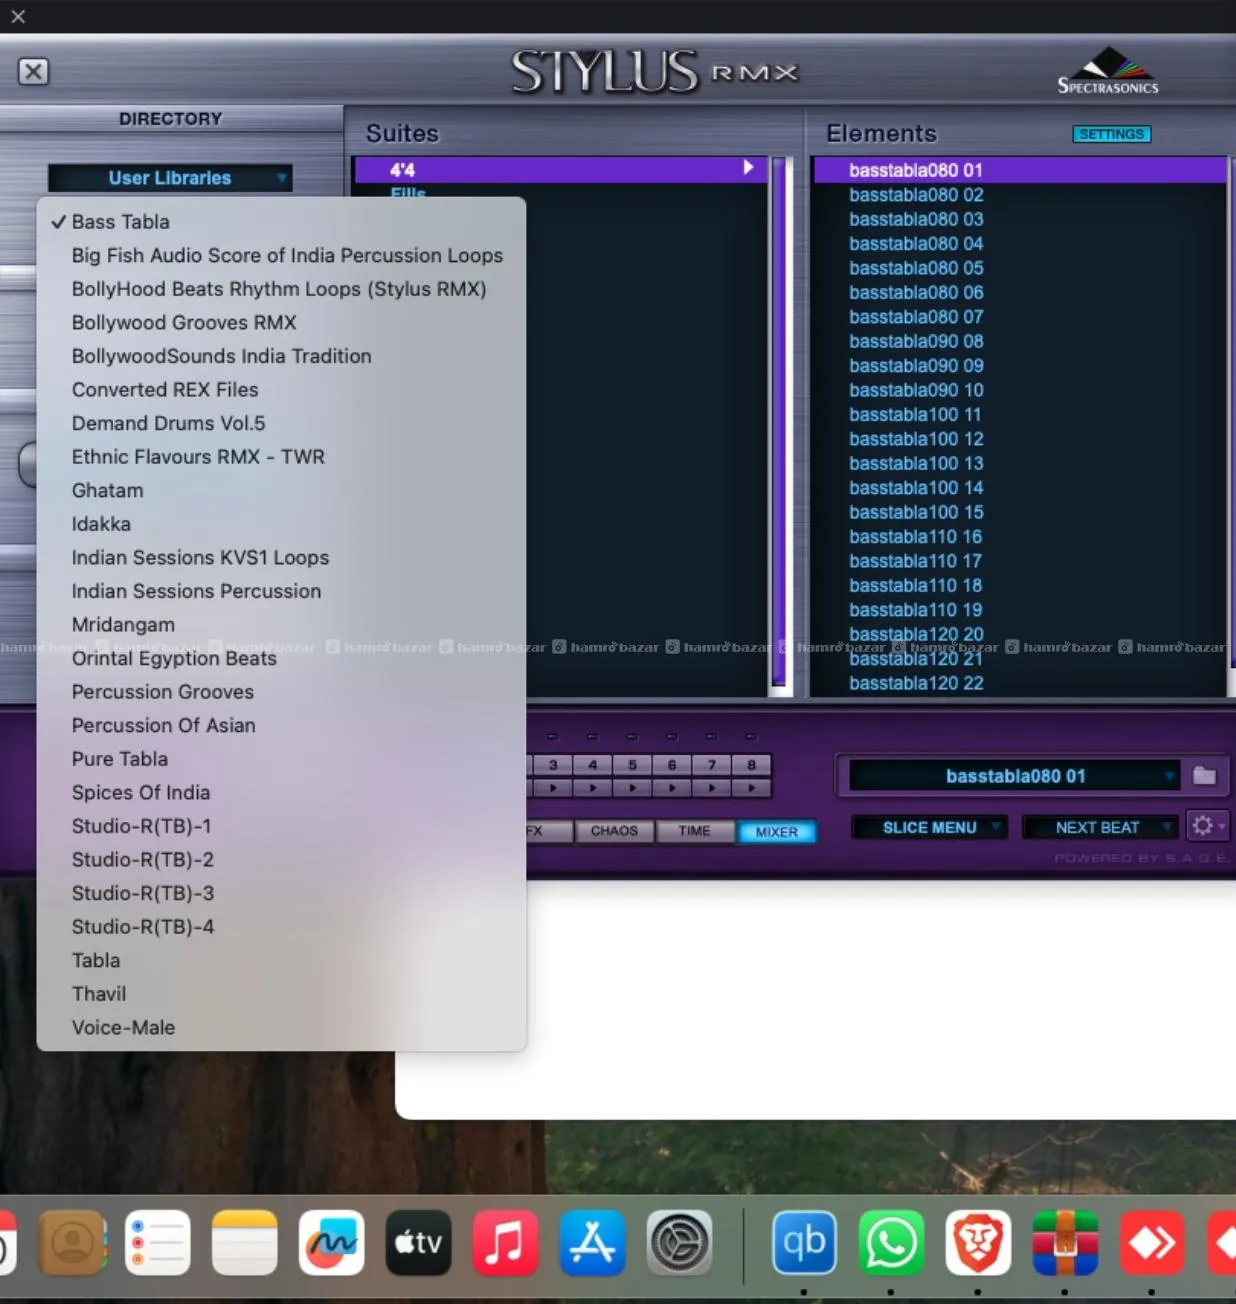Load Studio-R(TB)-3 library

(x=281, y=892)
